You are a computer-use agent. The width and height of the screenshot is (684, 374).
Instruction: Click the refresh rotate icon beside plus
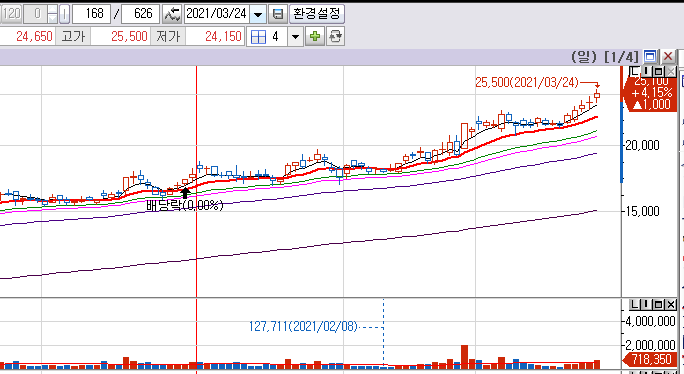[335, 37]
